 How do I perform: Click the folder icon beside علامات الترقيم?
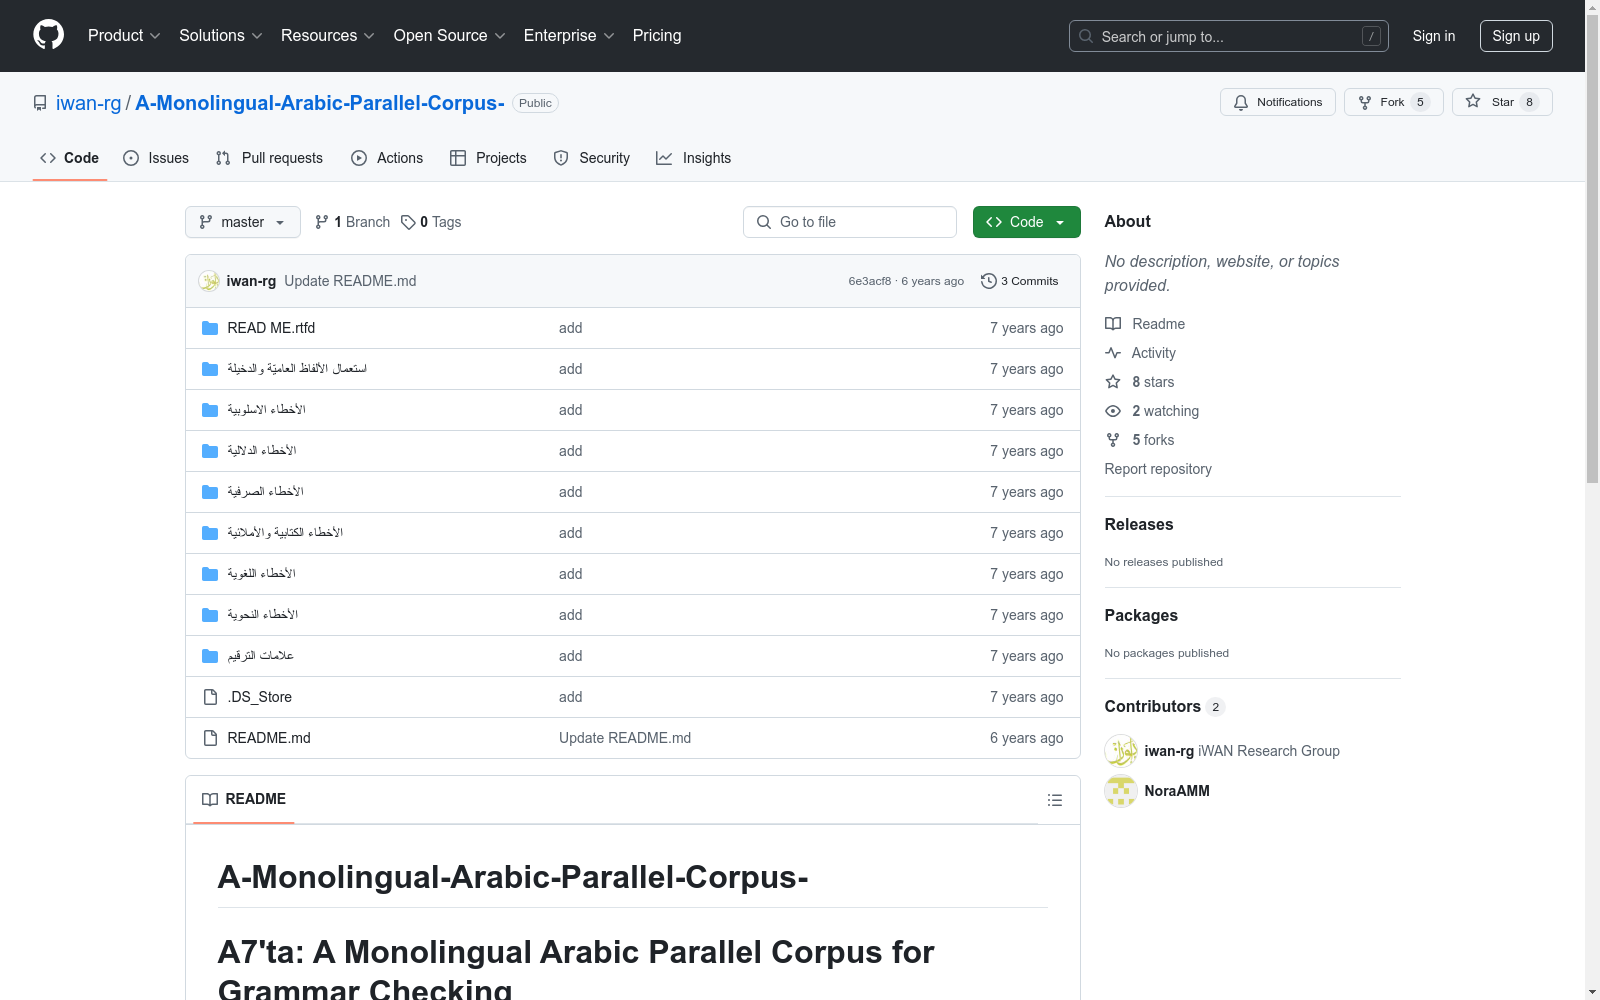click(x=210, y=656)
